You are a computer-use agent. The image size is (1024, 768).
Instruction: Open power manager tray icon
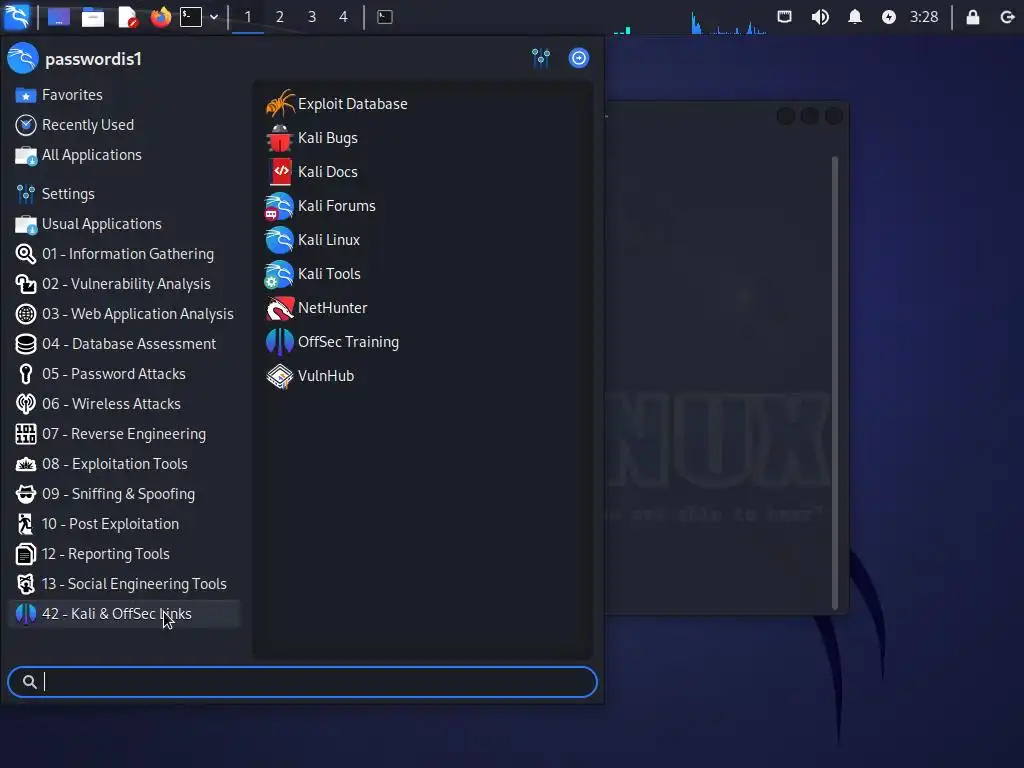889,17
